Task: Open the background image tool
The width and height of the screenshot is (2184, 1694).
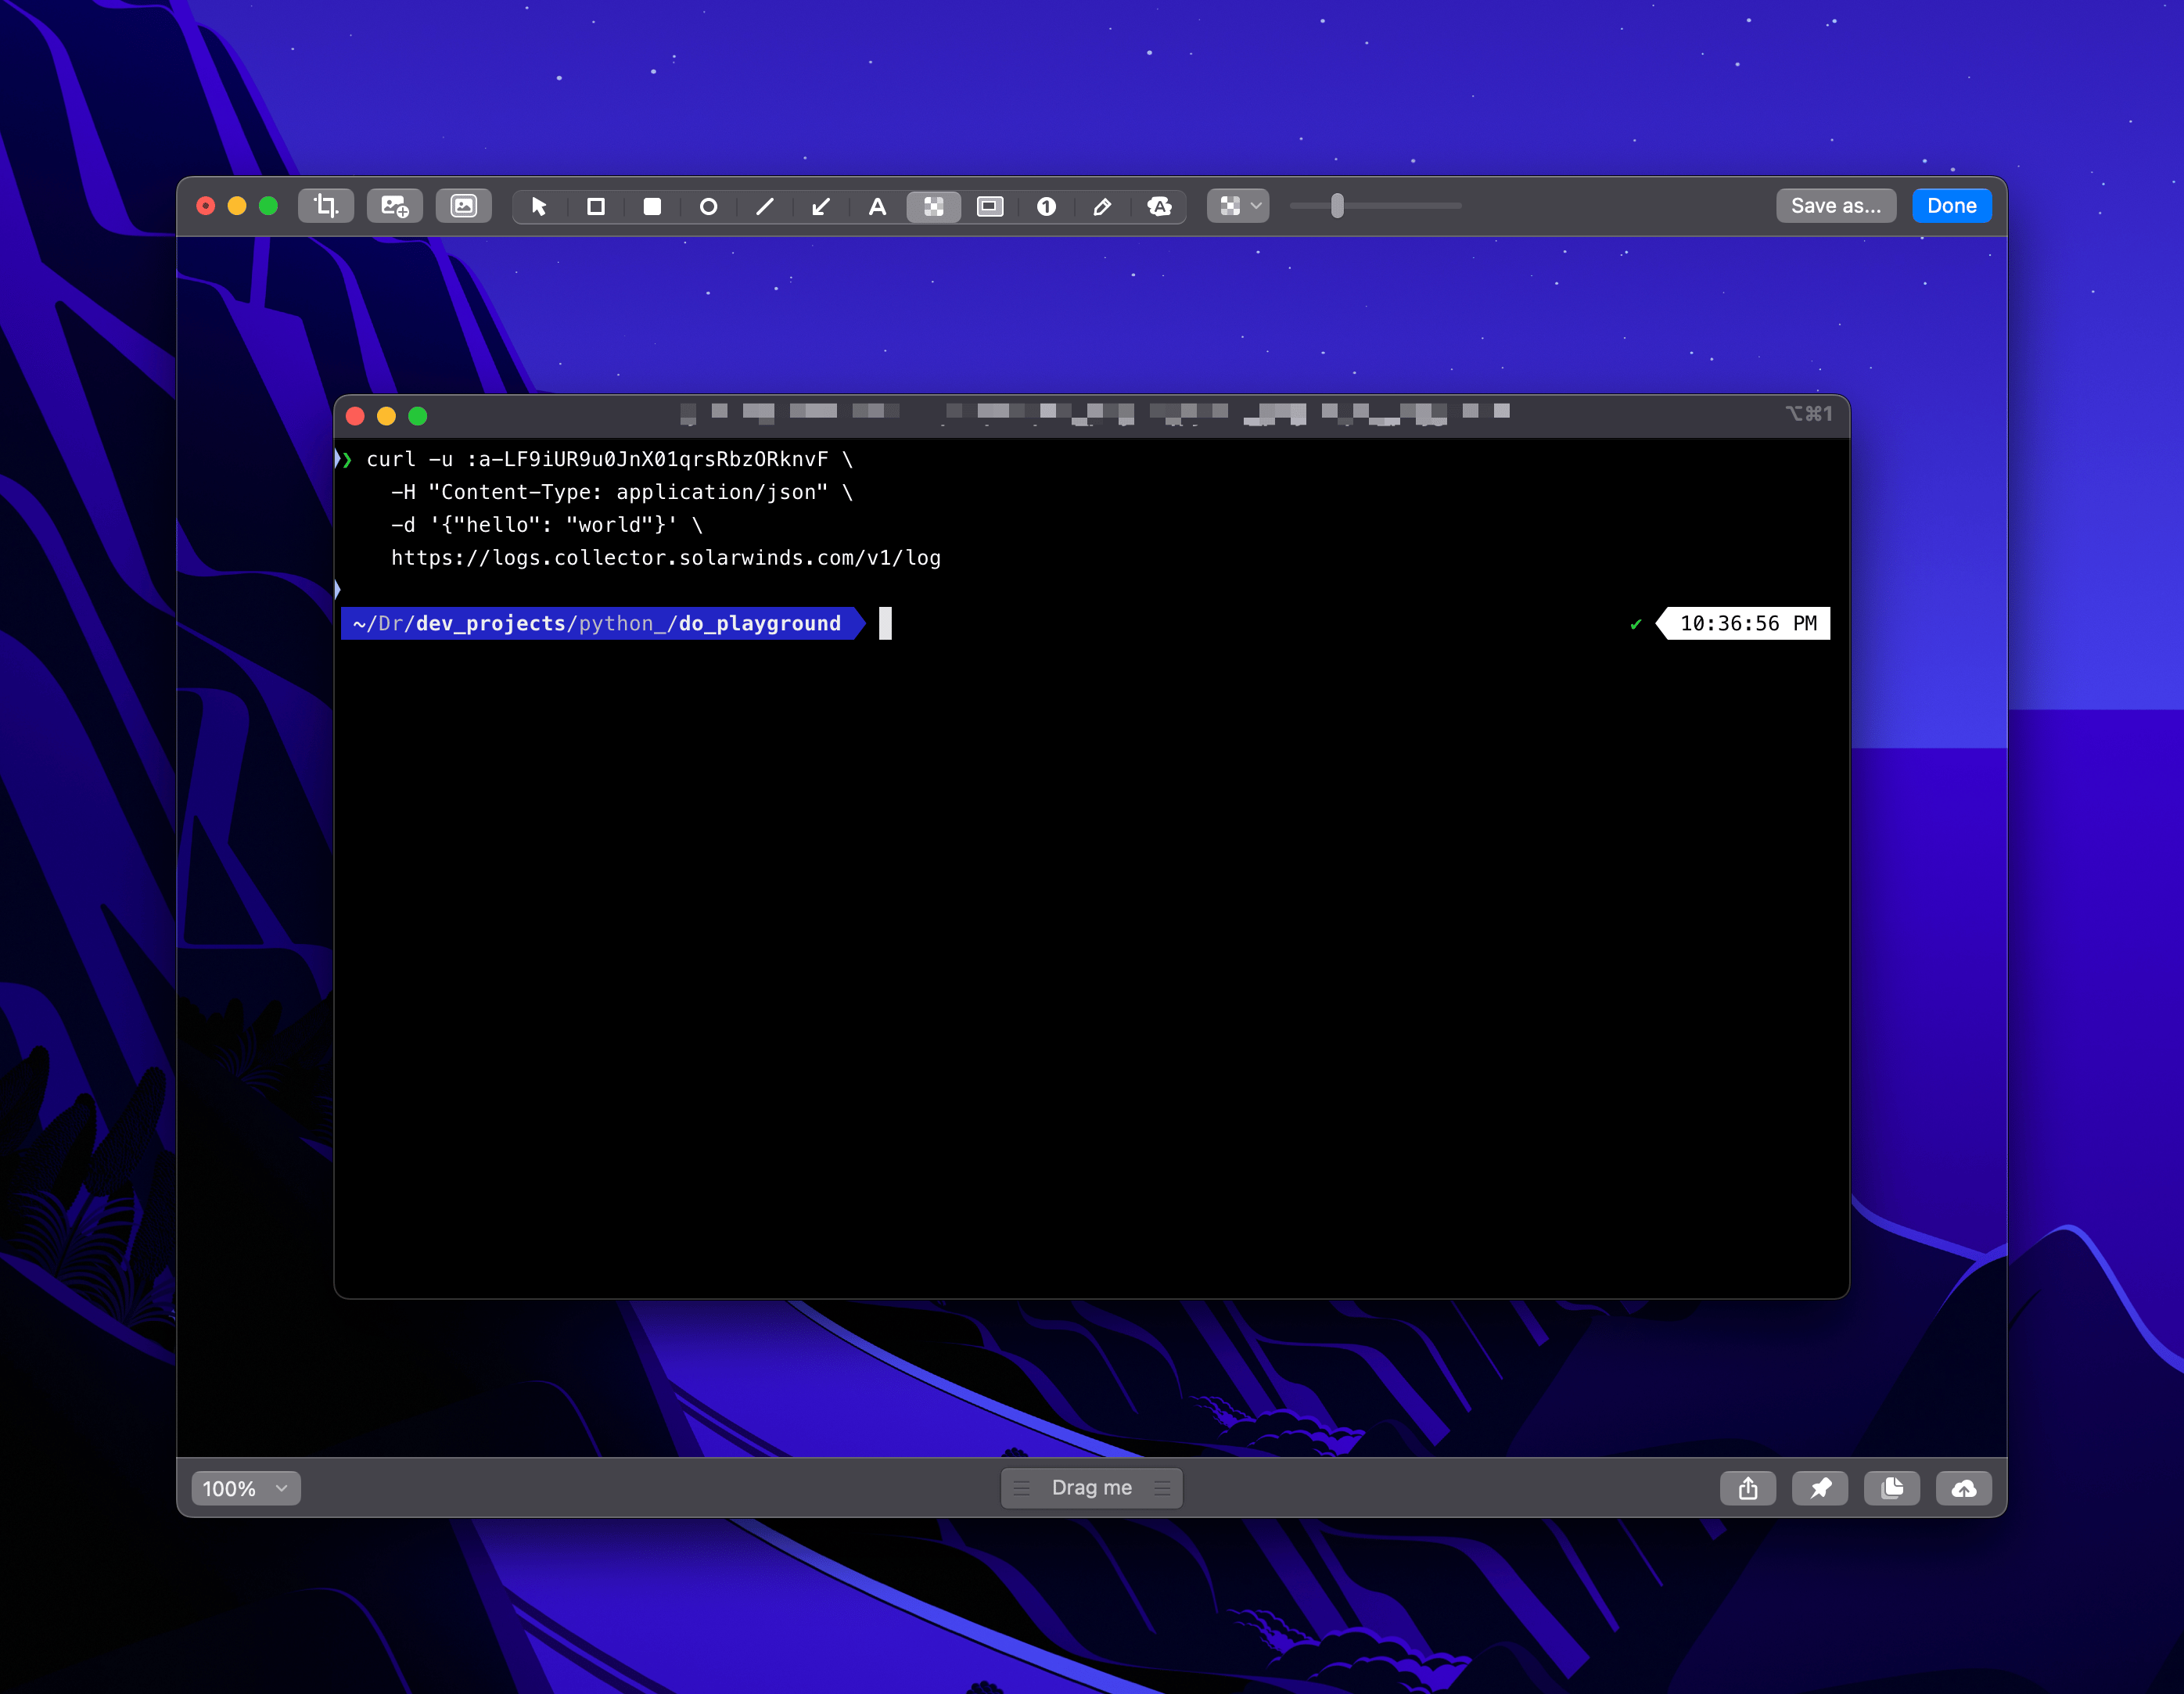Action: coord(464,206)
